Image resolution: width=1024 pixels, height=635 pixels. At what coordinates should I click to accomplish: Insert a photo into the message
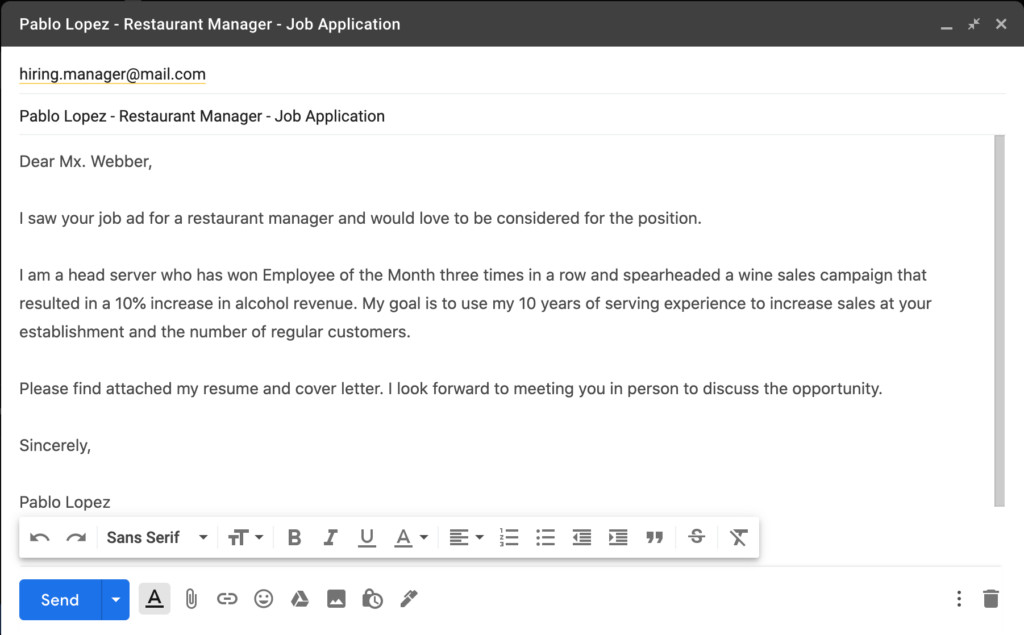tap(335, 599)
